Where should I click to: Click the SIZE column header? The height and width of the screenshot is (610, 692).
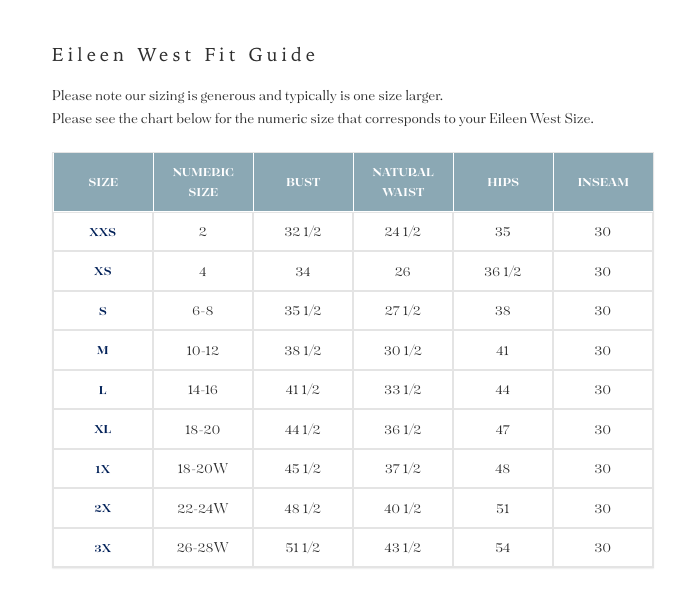pos(103,182)
